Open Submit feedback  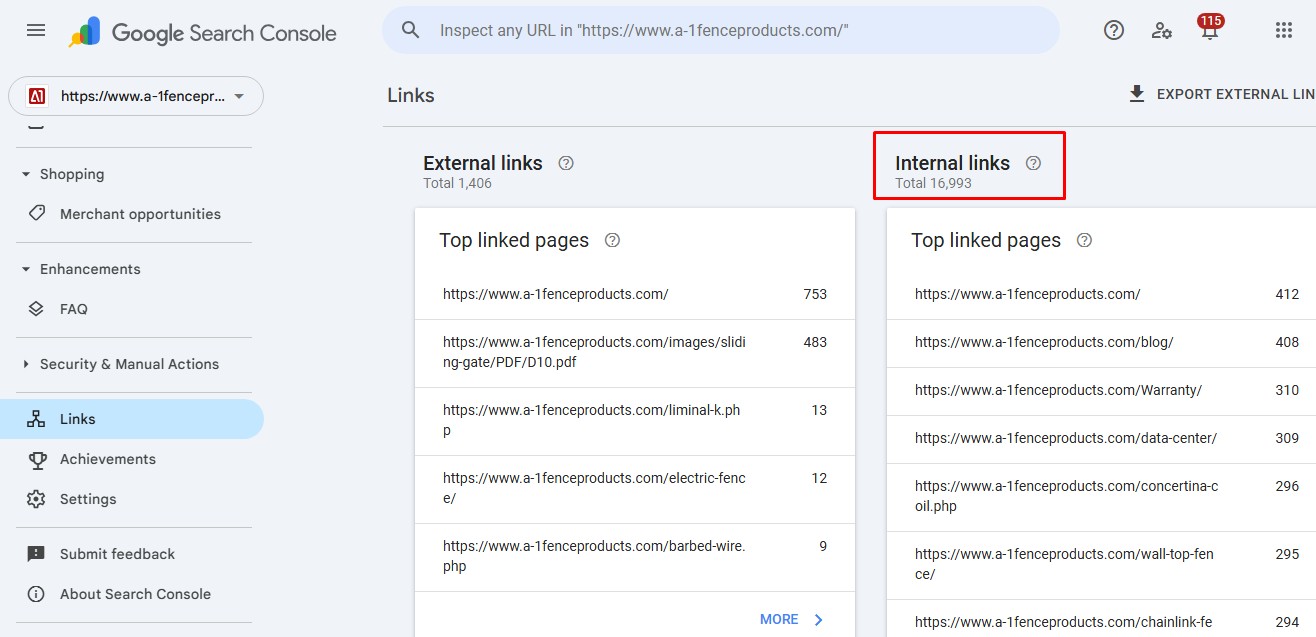pyautogui.click(x=132, y=554)
